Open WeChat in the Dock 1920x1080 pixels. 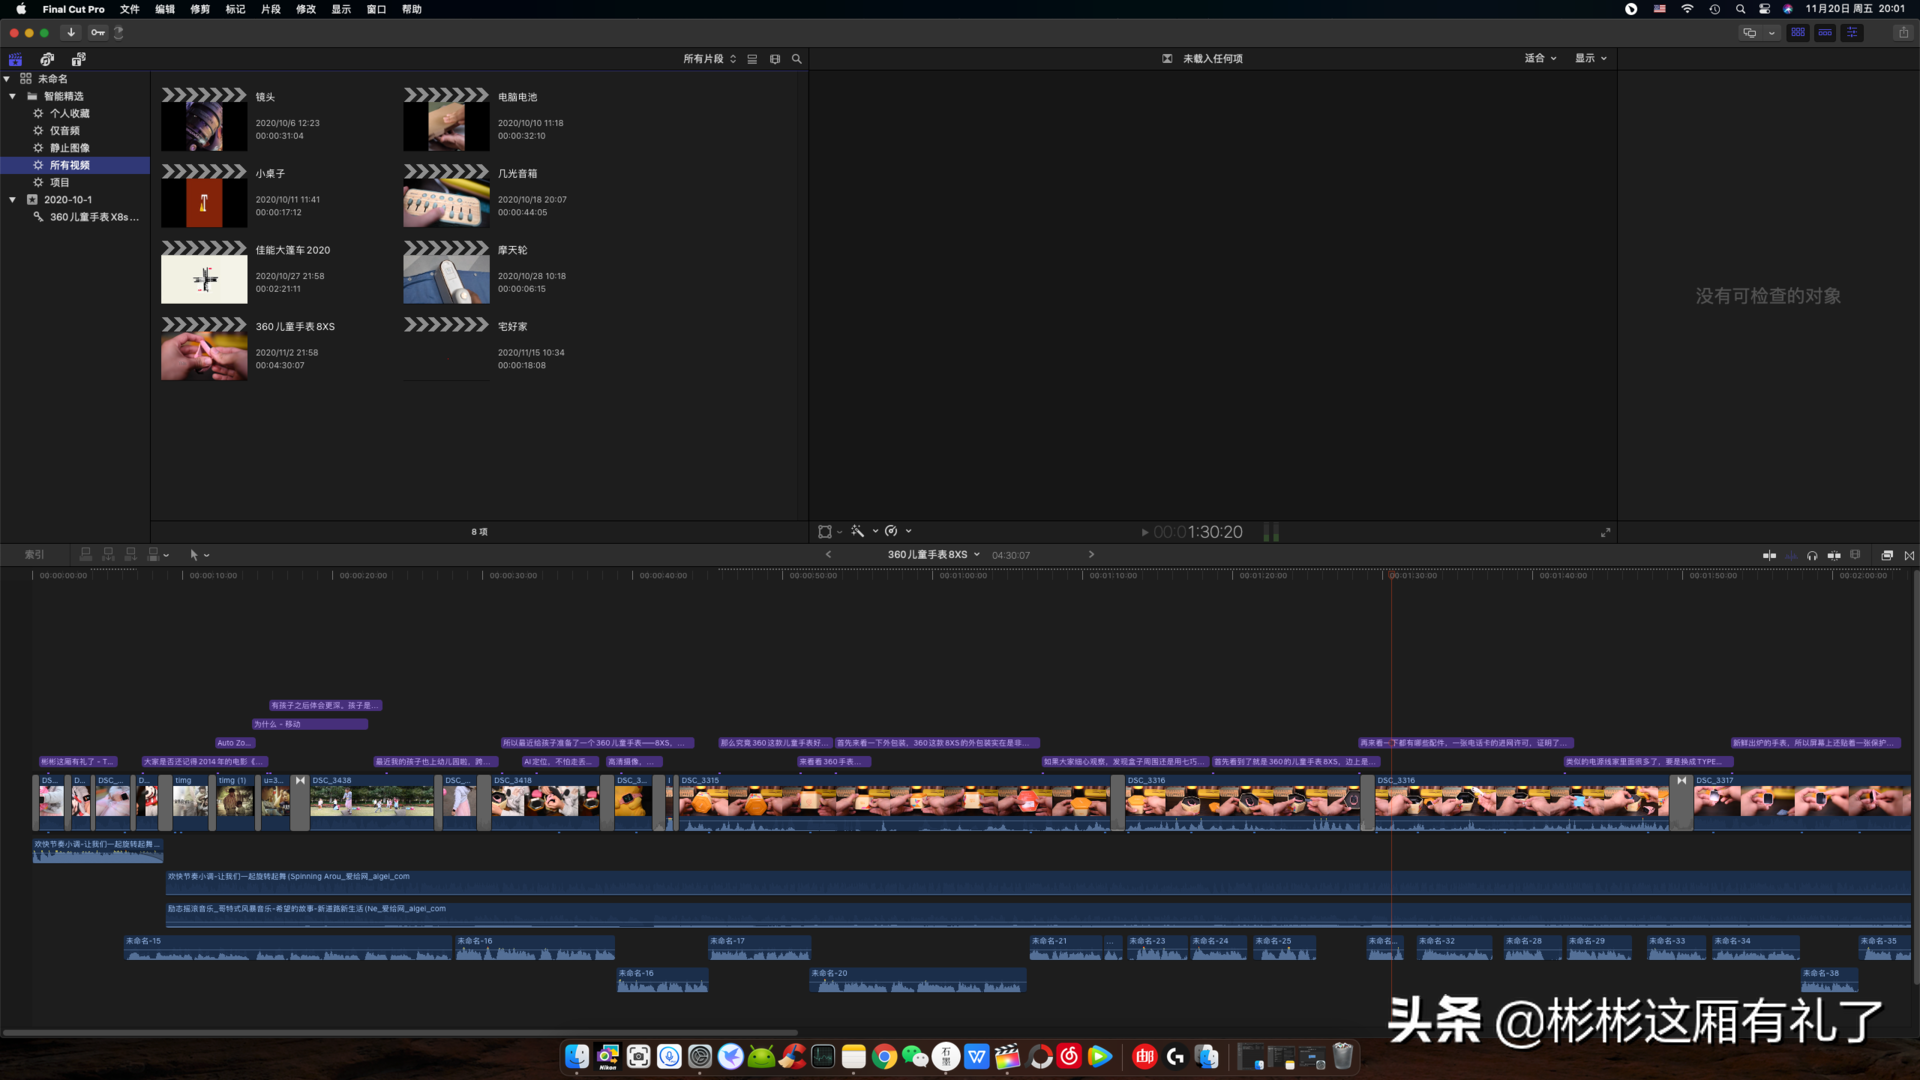click(915, 1056)
